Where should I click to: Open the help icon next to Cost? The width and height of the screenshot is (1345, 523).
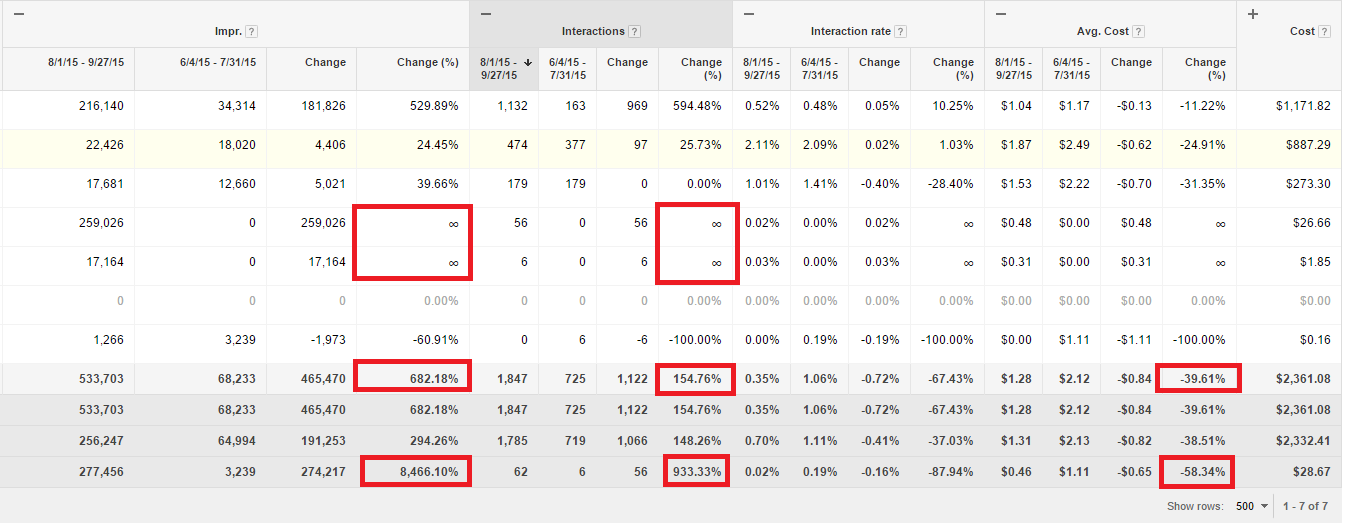1325,31
